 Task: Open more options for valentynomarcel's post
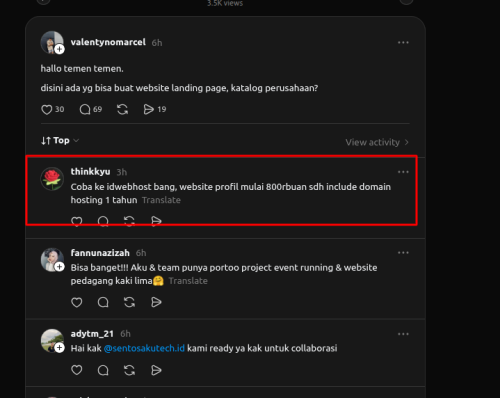(x=403, y=43)
